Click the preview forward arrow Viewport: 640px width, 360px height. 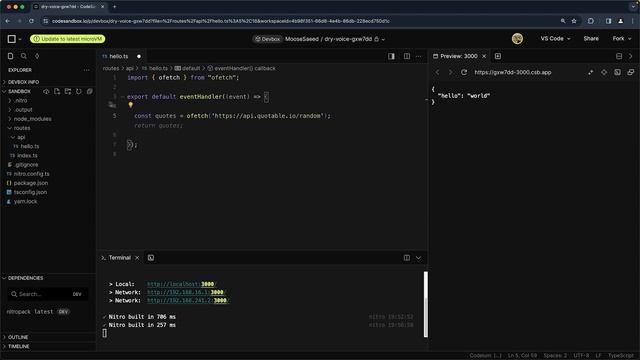coord(451,72)
